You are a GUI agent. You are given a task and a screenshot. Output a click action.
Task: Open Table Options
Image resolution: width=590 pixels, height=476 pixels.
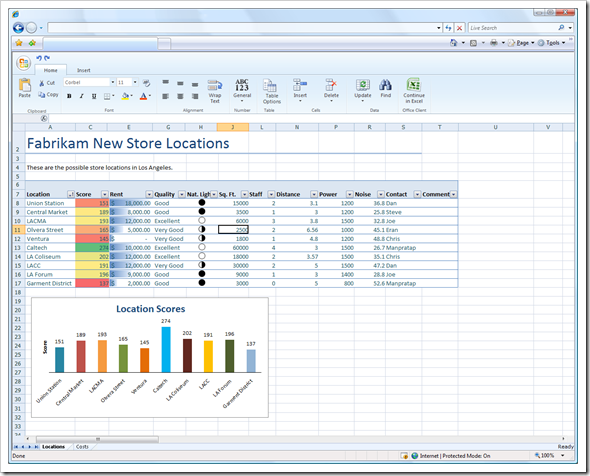tap(272, 91)
